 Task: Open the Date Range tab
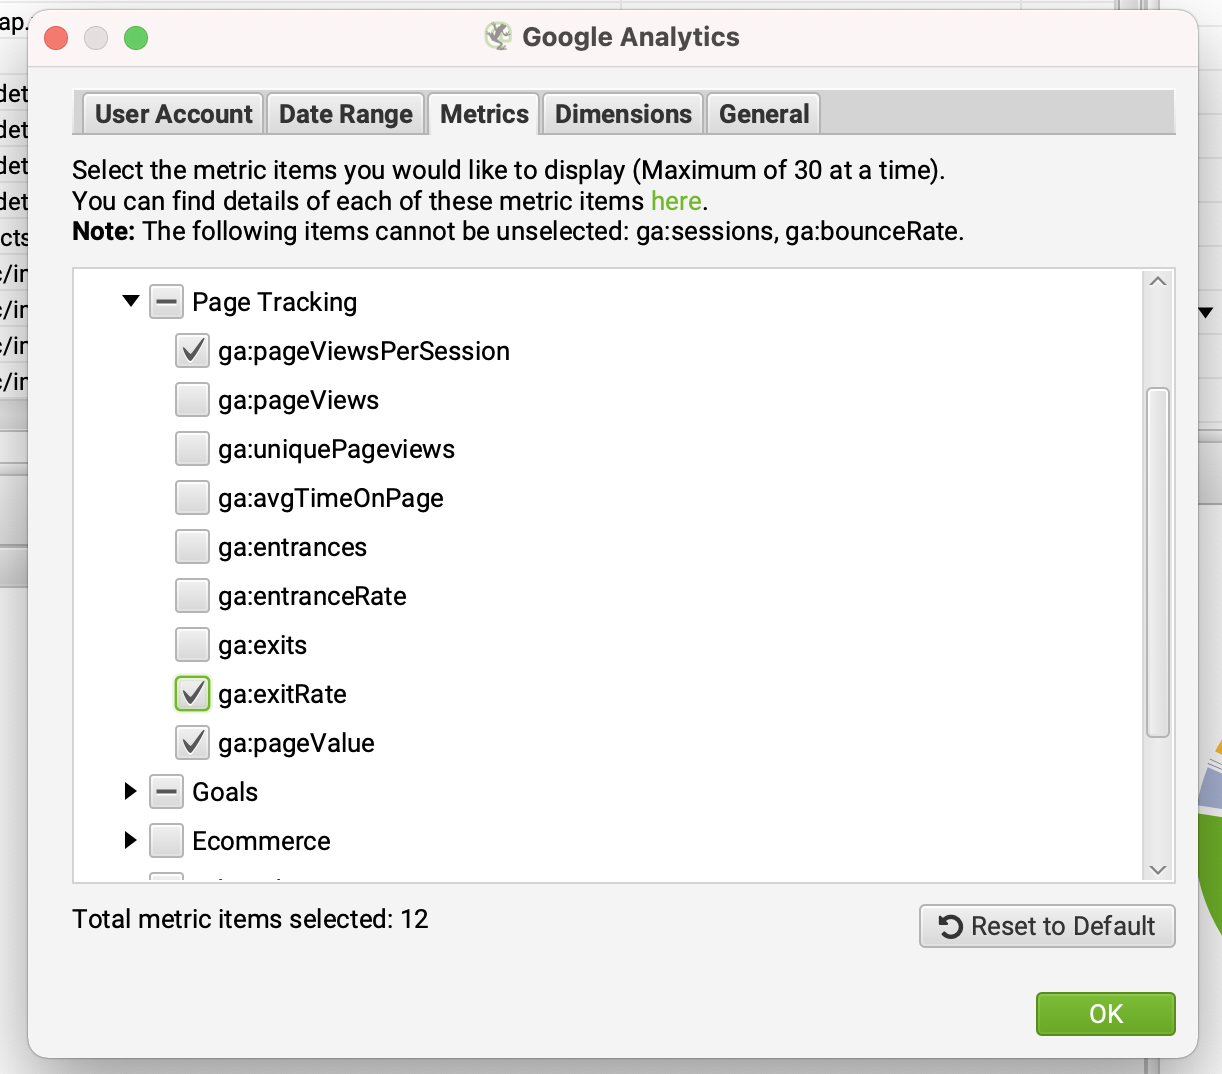pyautogui.click(x=345, y=114)
